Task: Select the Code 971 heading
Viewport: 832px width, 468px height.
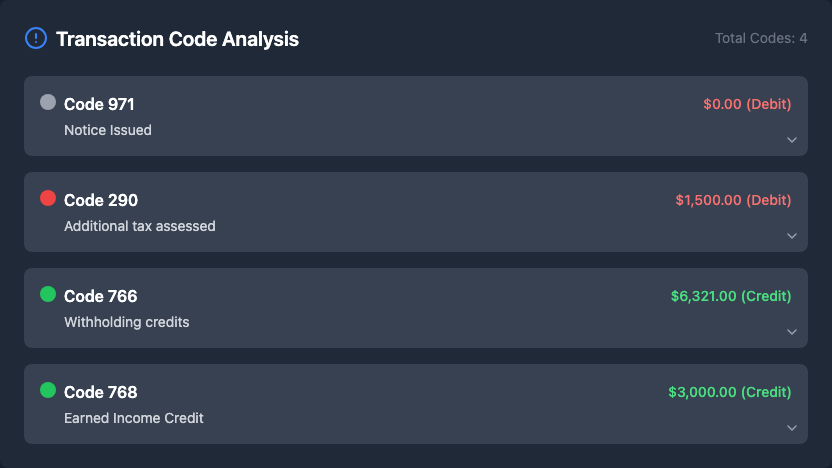Action: click(x=99, y=104)
